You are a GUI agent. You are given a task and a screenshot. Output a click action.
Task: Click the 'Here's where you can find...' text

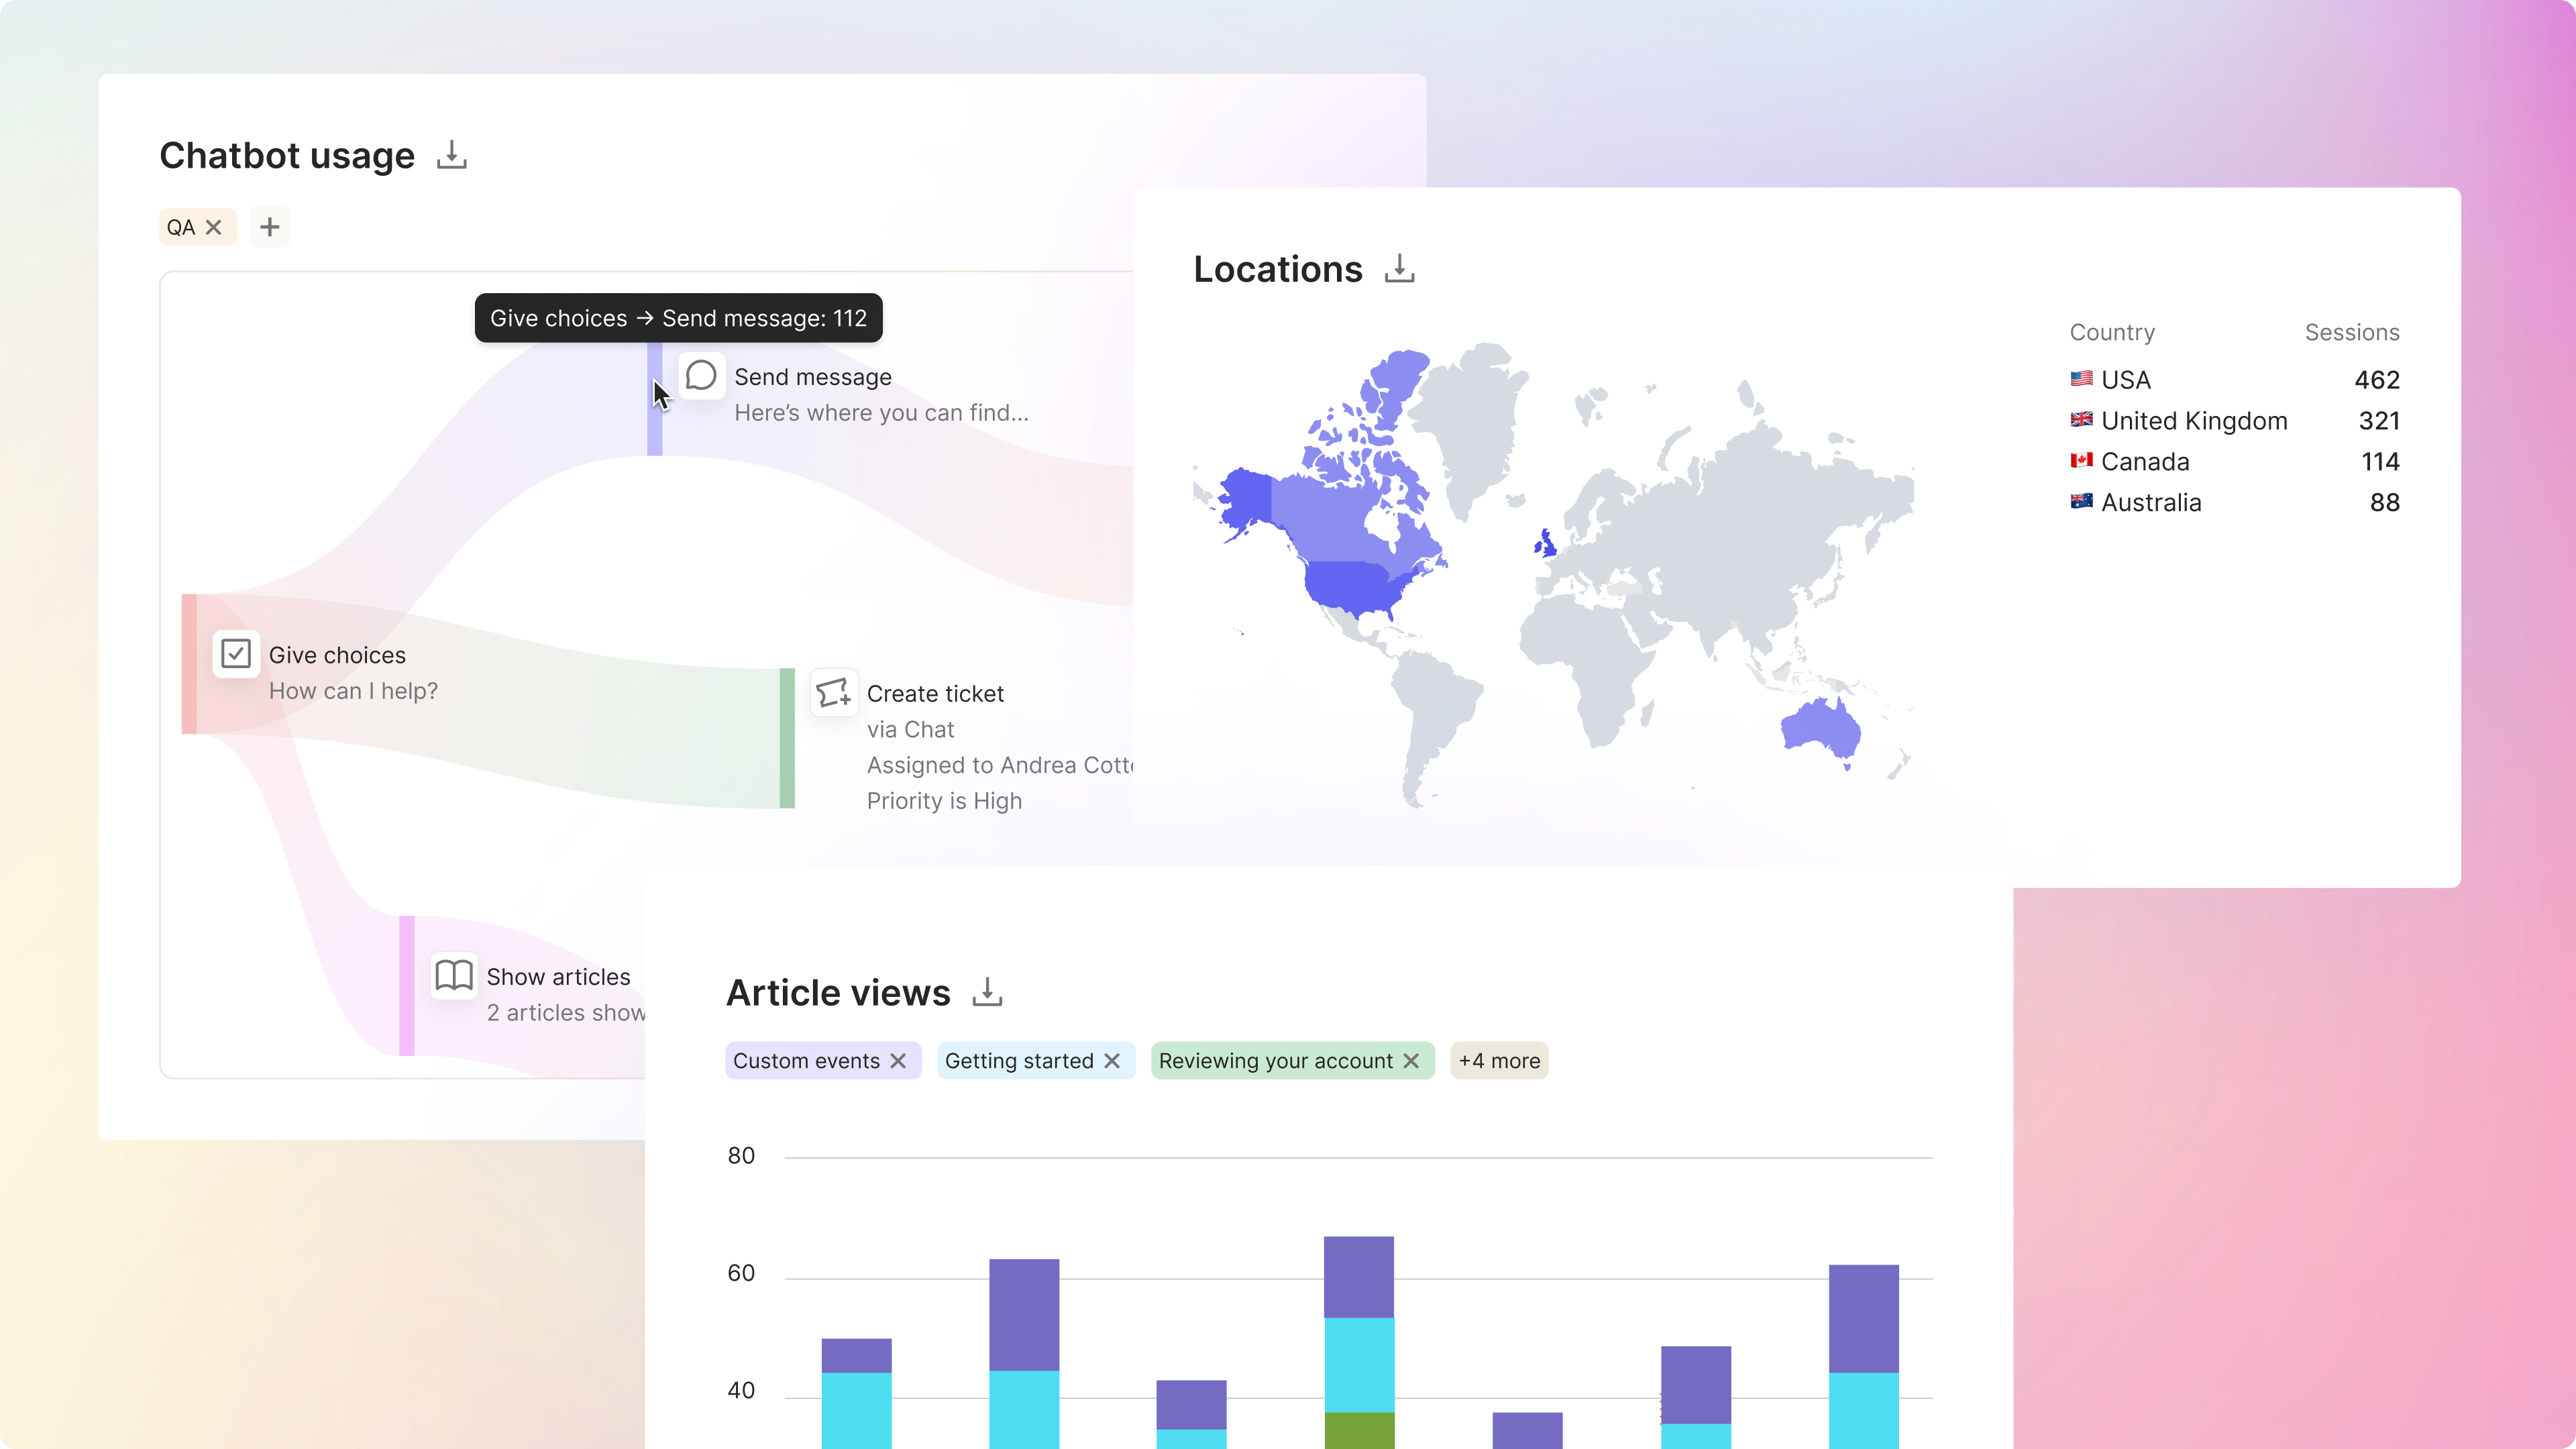[x=881, y=413]
